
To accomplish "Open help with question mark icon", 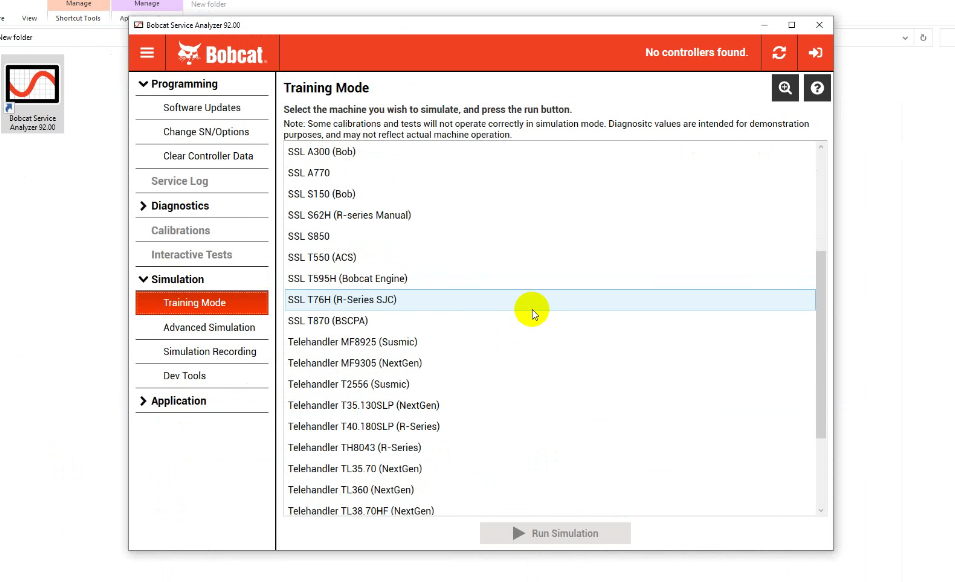I will (x=817, y=88).
